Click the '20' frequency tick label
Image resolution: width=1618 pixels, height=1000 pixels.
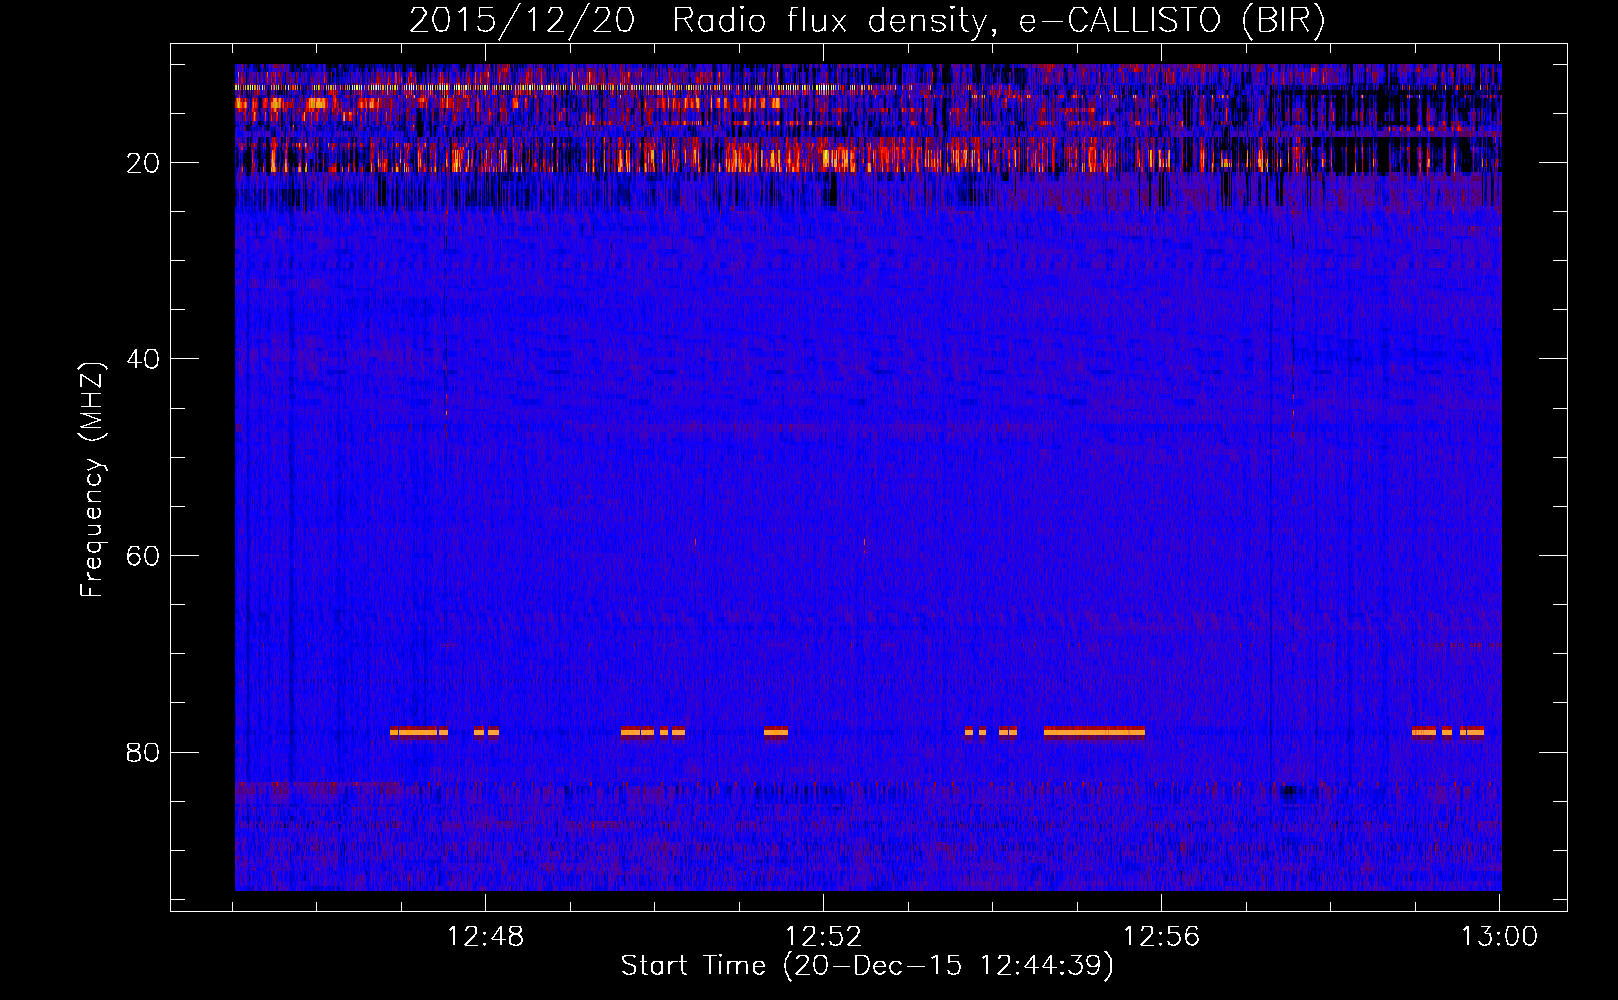click(x=143, y=163)
